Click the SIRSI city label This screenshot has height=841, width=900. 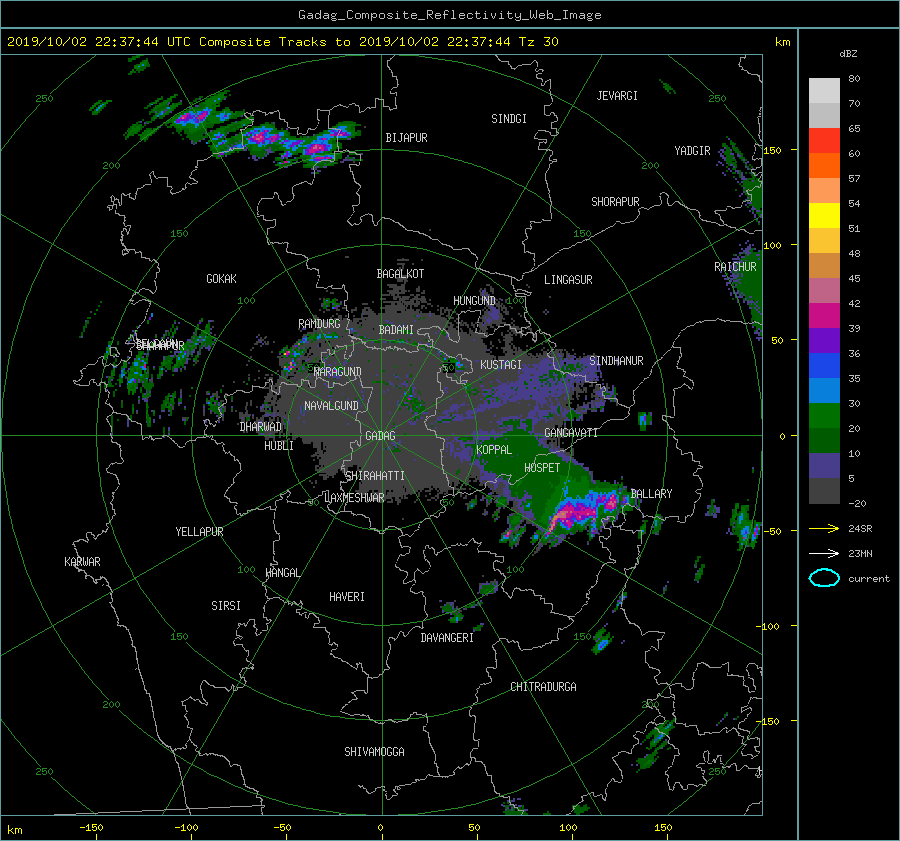(x=226, y=606)
